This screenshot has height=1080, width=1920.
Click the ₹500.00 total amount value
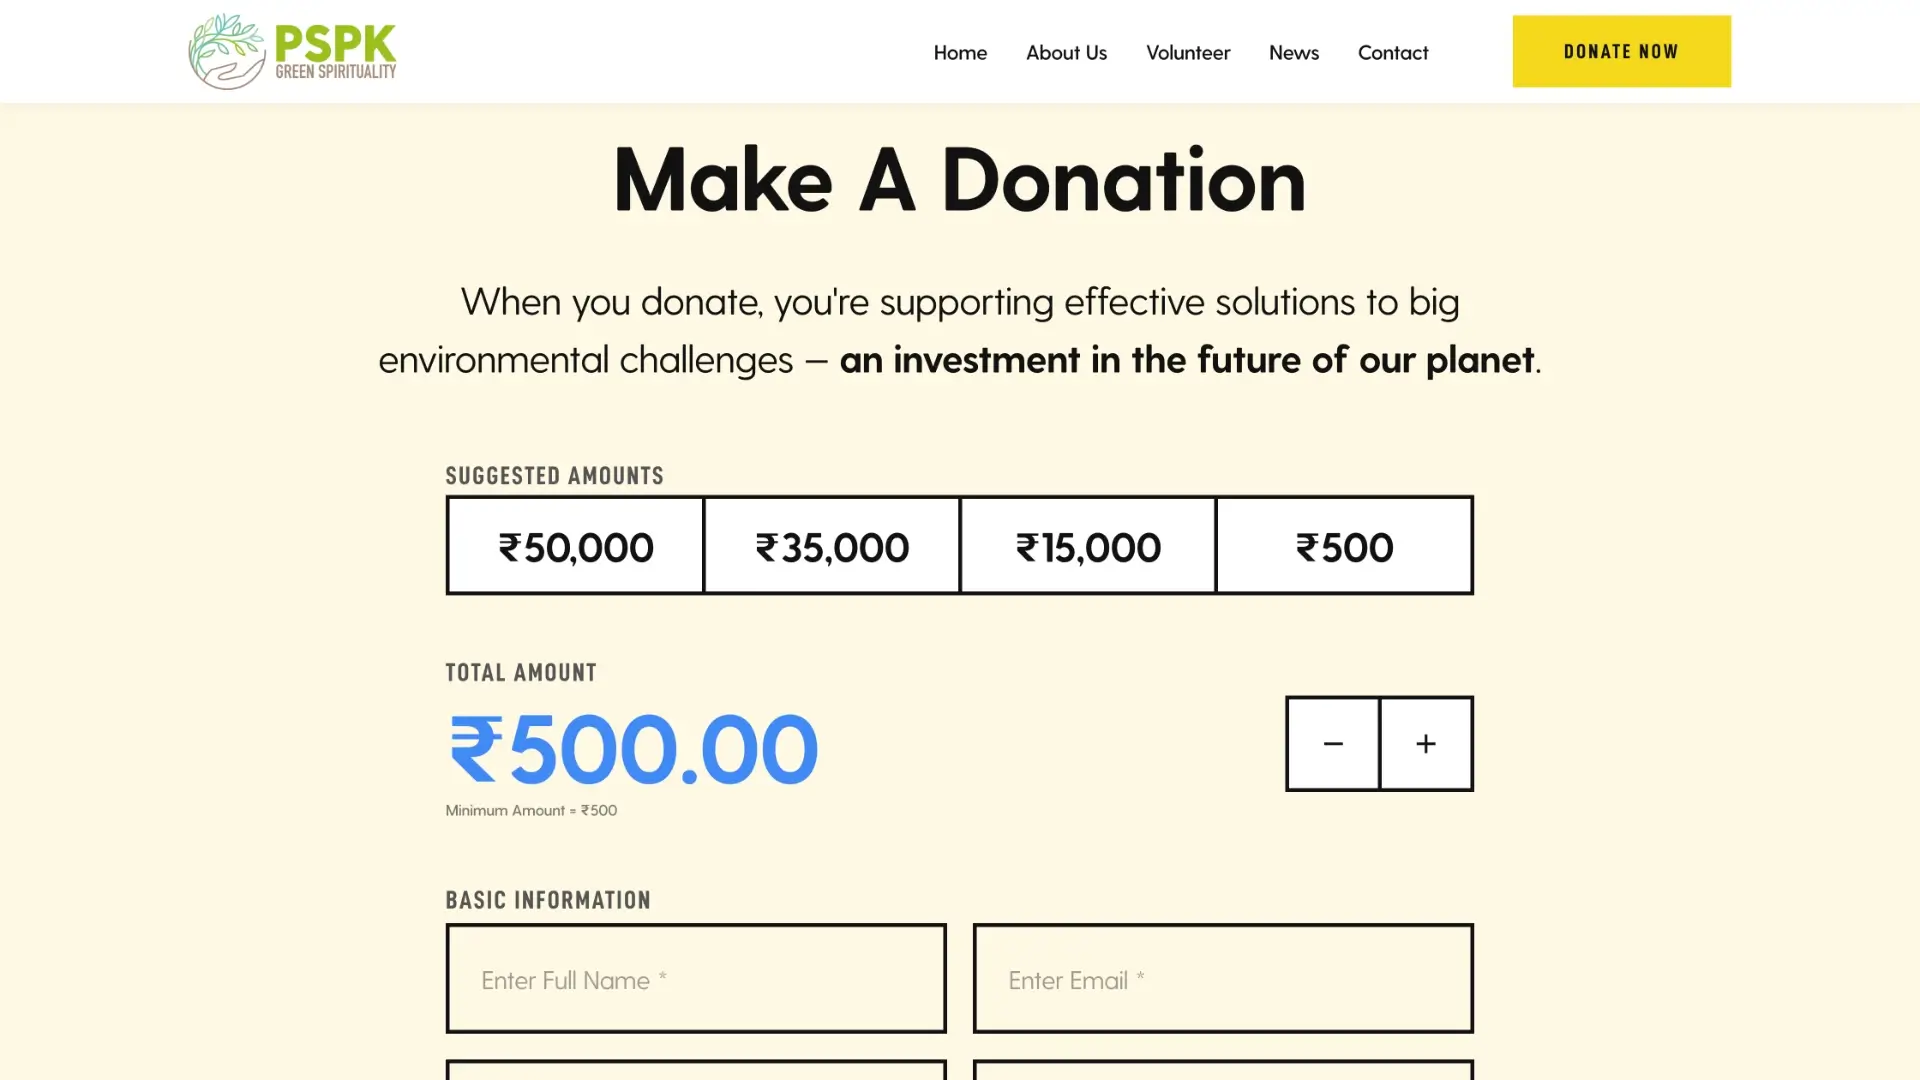[x=634, y=749]
